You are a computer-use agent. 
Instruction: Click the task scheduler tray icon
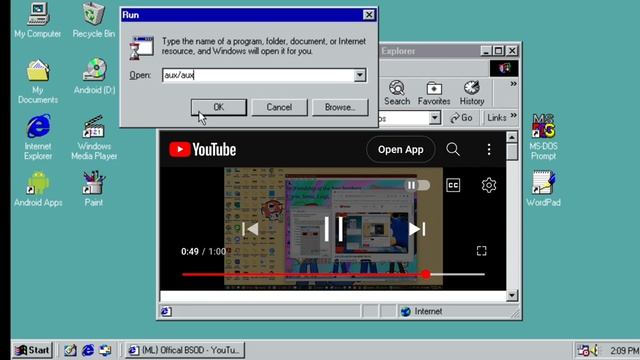click(583, 350)
